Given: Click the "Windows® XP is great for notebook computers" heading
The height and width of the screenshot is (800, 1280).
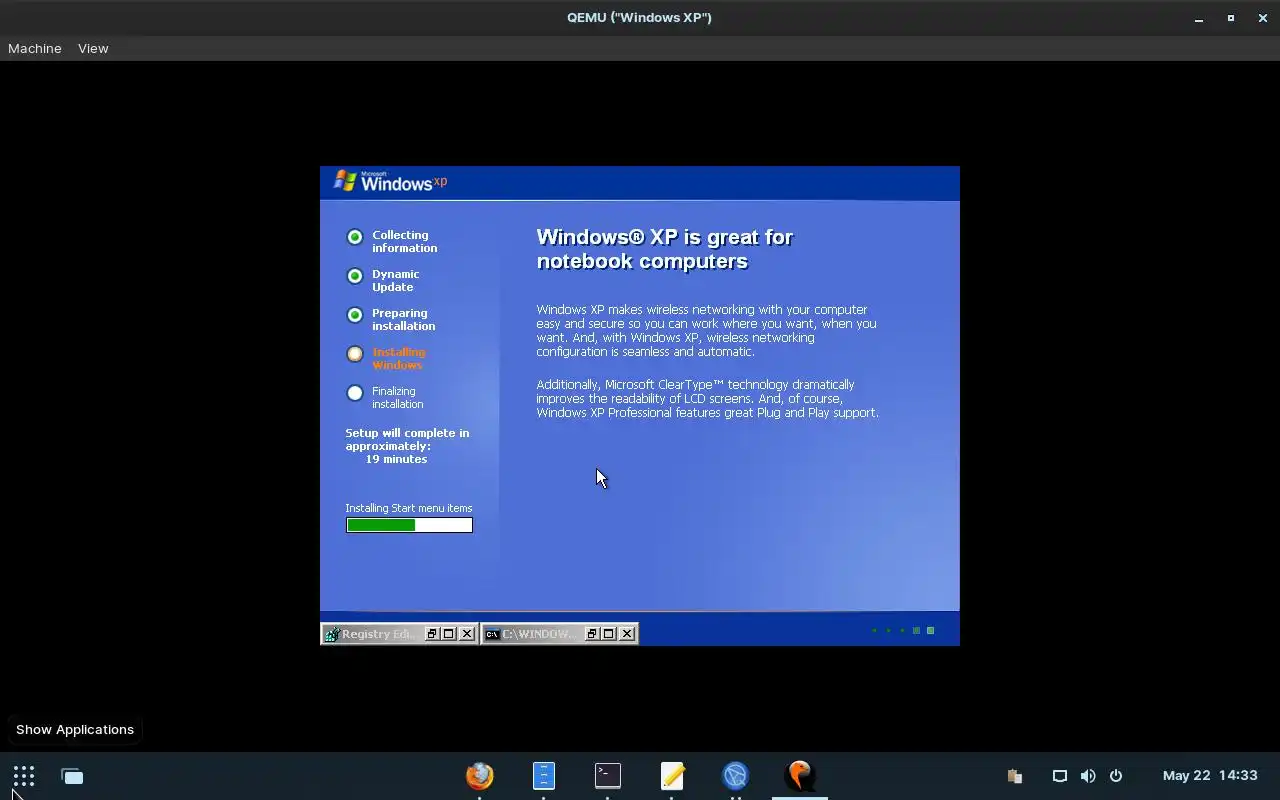Looking at the screenshot, I should tap(664, 249).
